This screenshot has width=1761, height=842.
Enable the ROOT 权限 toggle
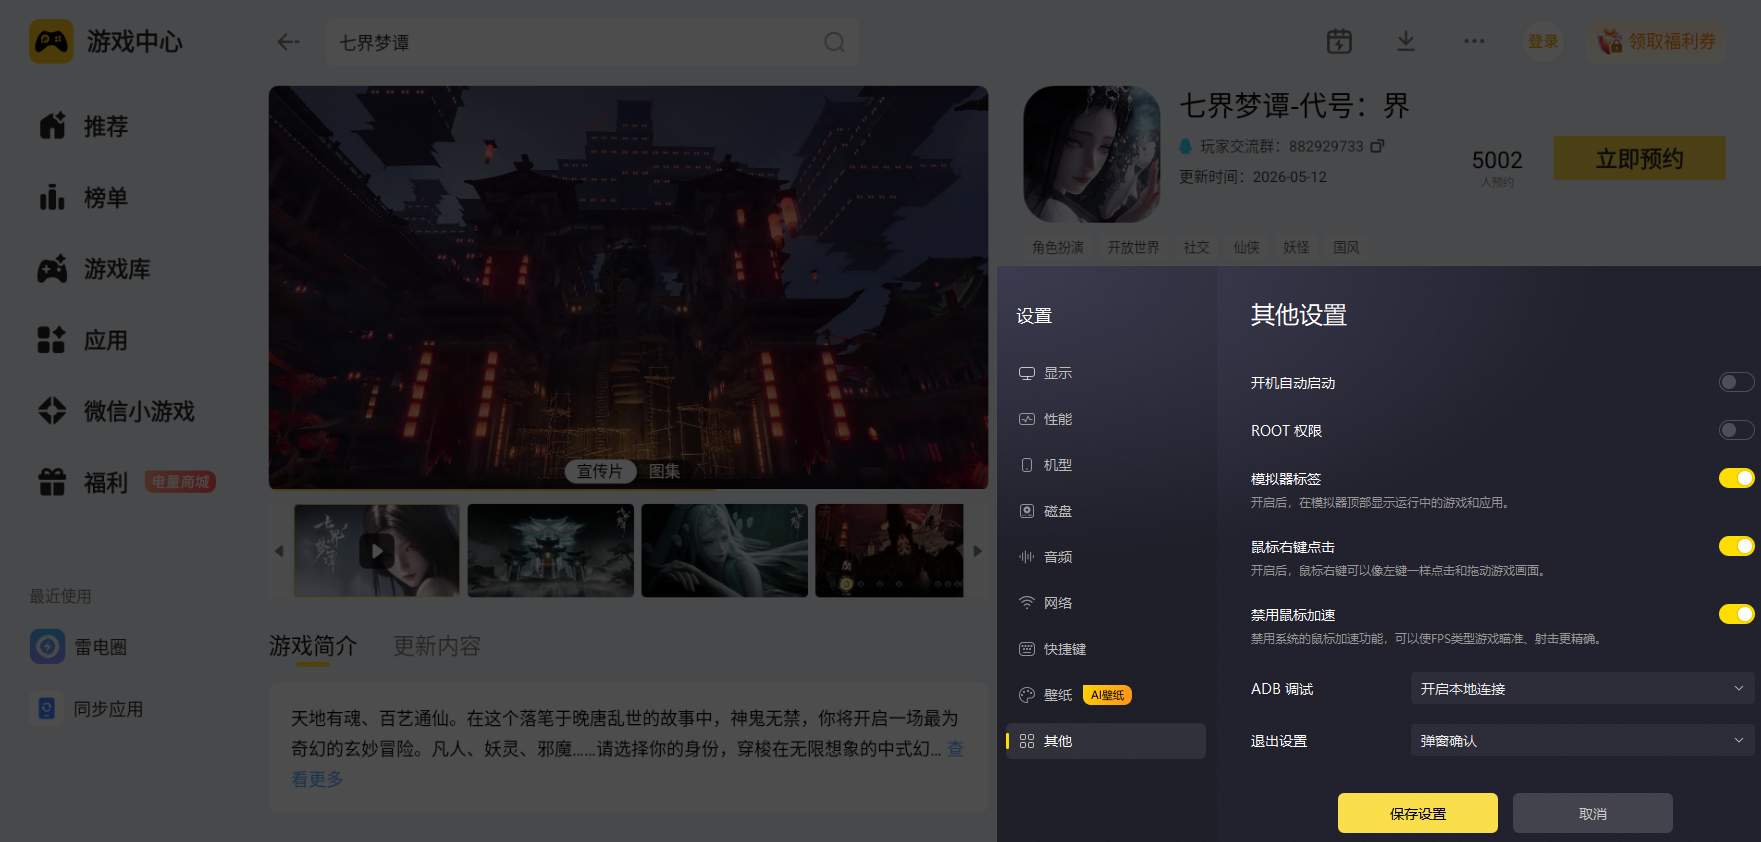(x=1736, y=430)
